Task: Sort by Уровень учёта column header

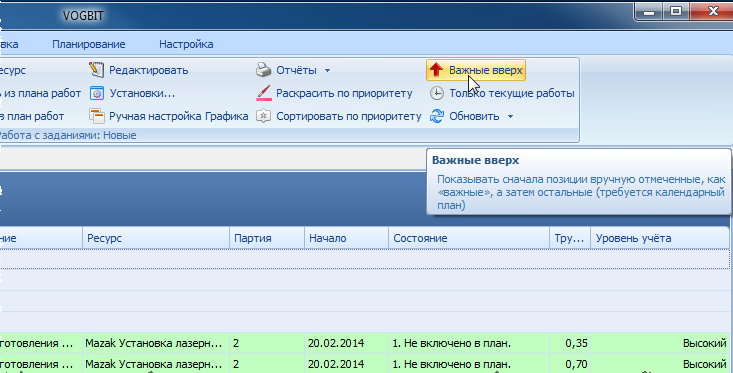Action: point(660,238)
